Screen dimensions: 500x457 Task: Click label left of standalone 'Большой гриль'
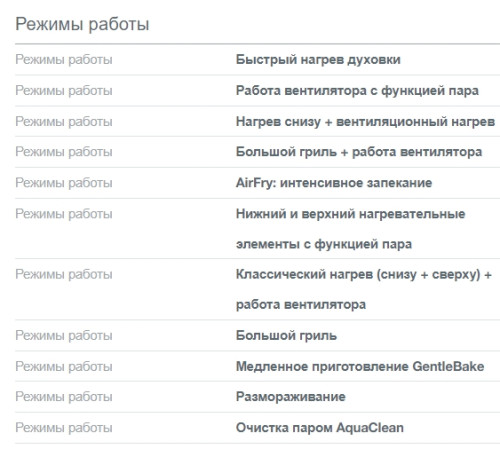[64, 336]
